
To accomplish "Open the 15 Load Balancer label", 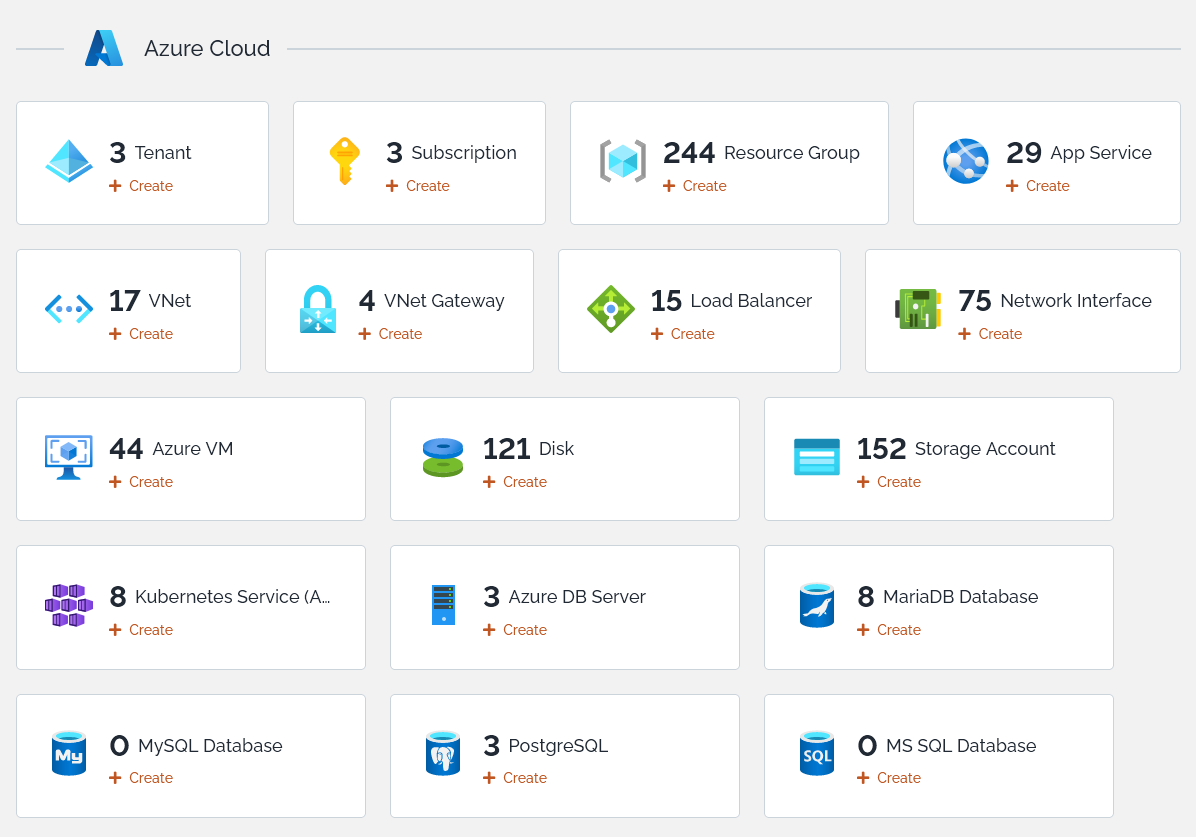I will (731, 301).
